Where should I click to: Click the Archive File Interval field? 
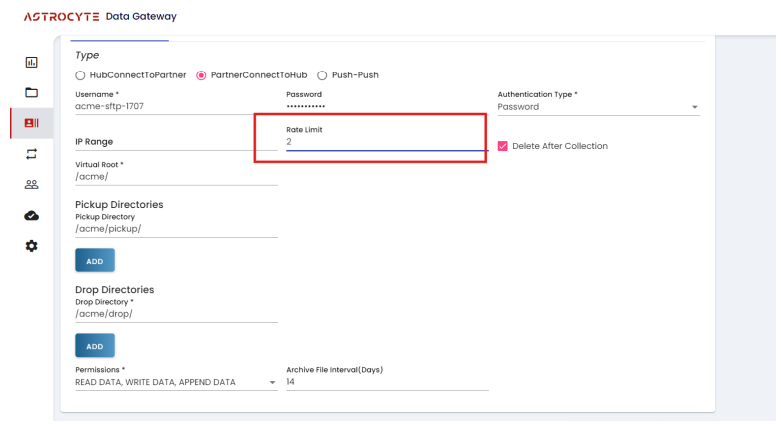click(x=386, y=382)
